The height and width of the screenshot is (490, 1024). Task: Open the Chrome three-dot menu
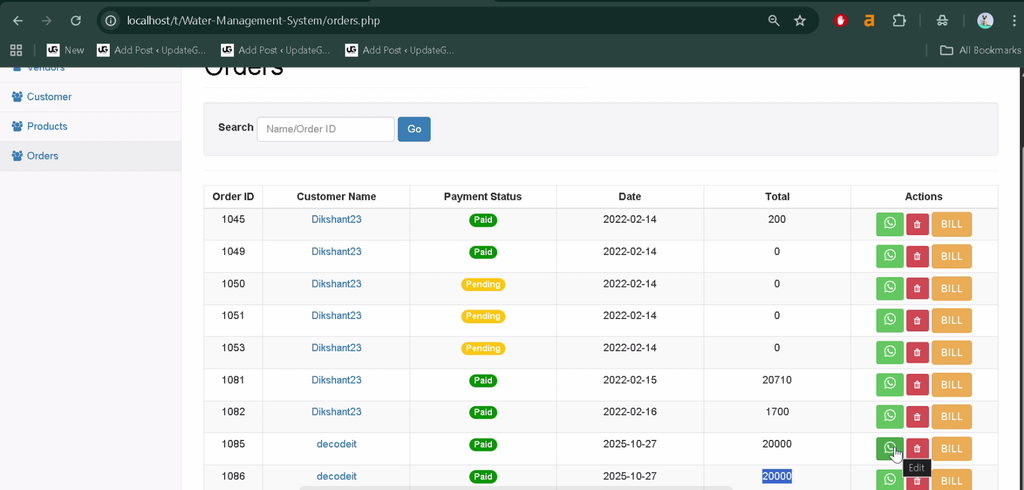pyautogui.click(x=1012, y=21)
